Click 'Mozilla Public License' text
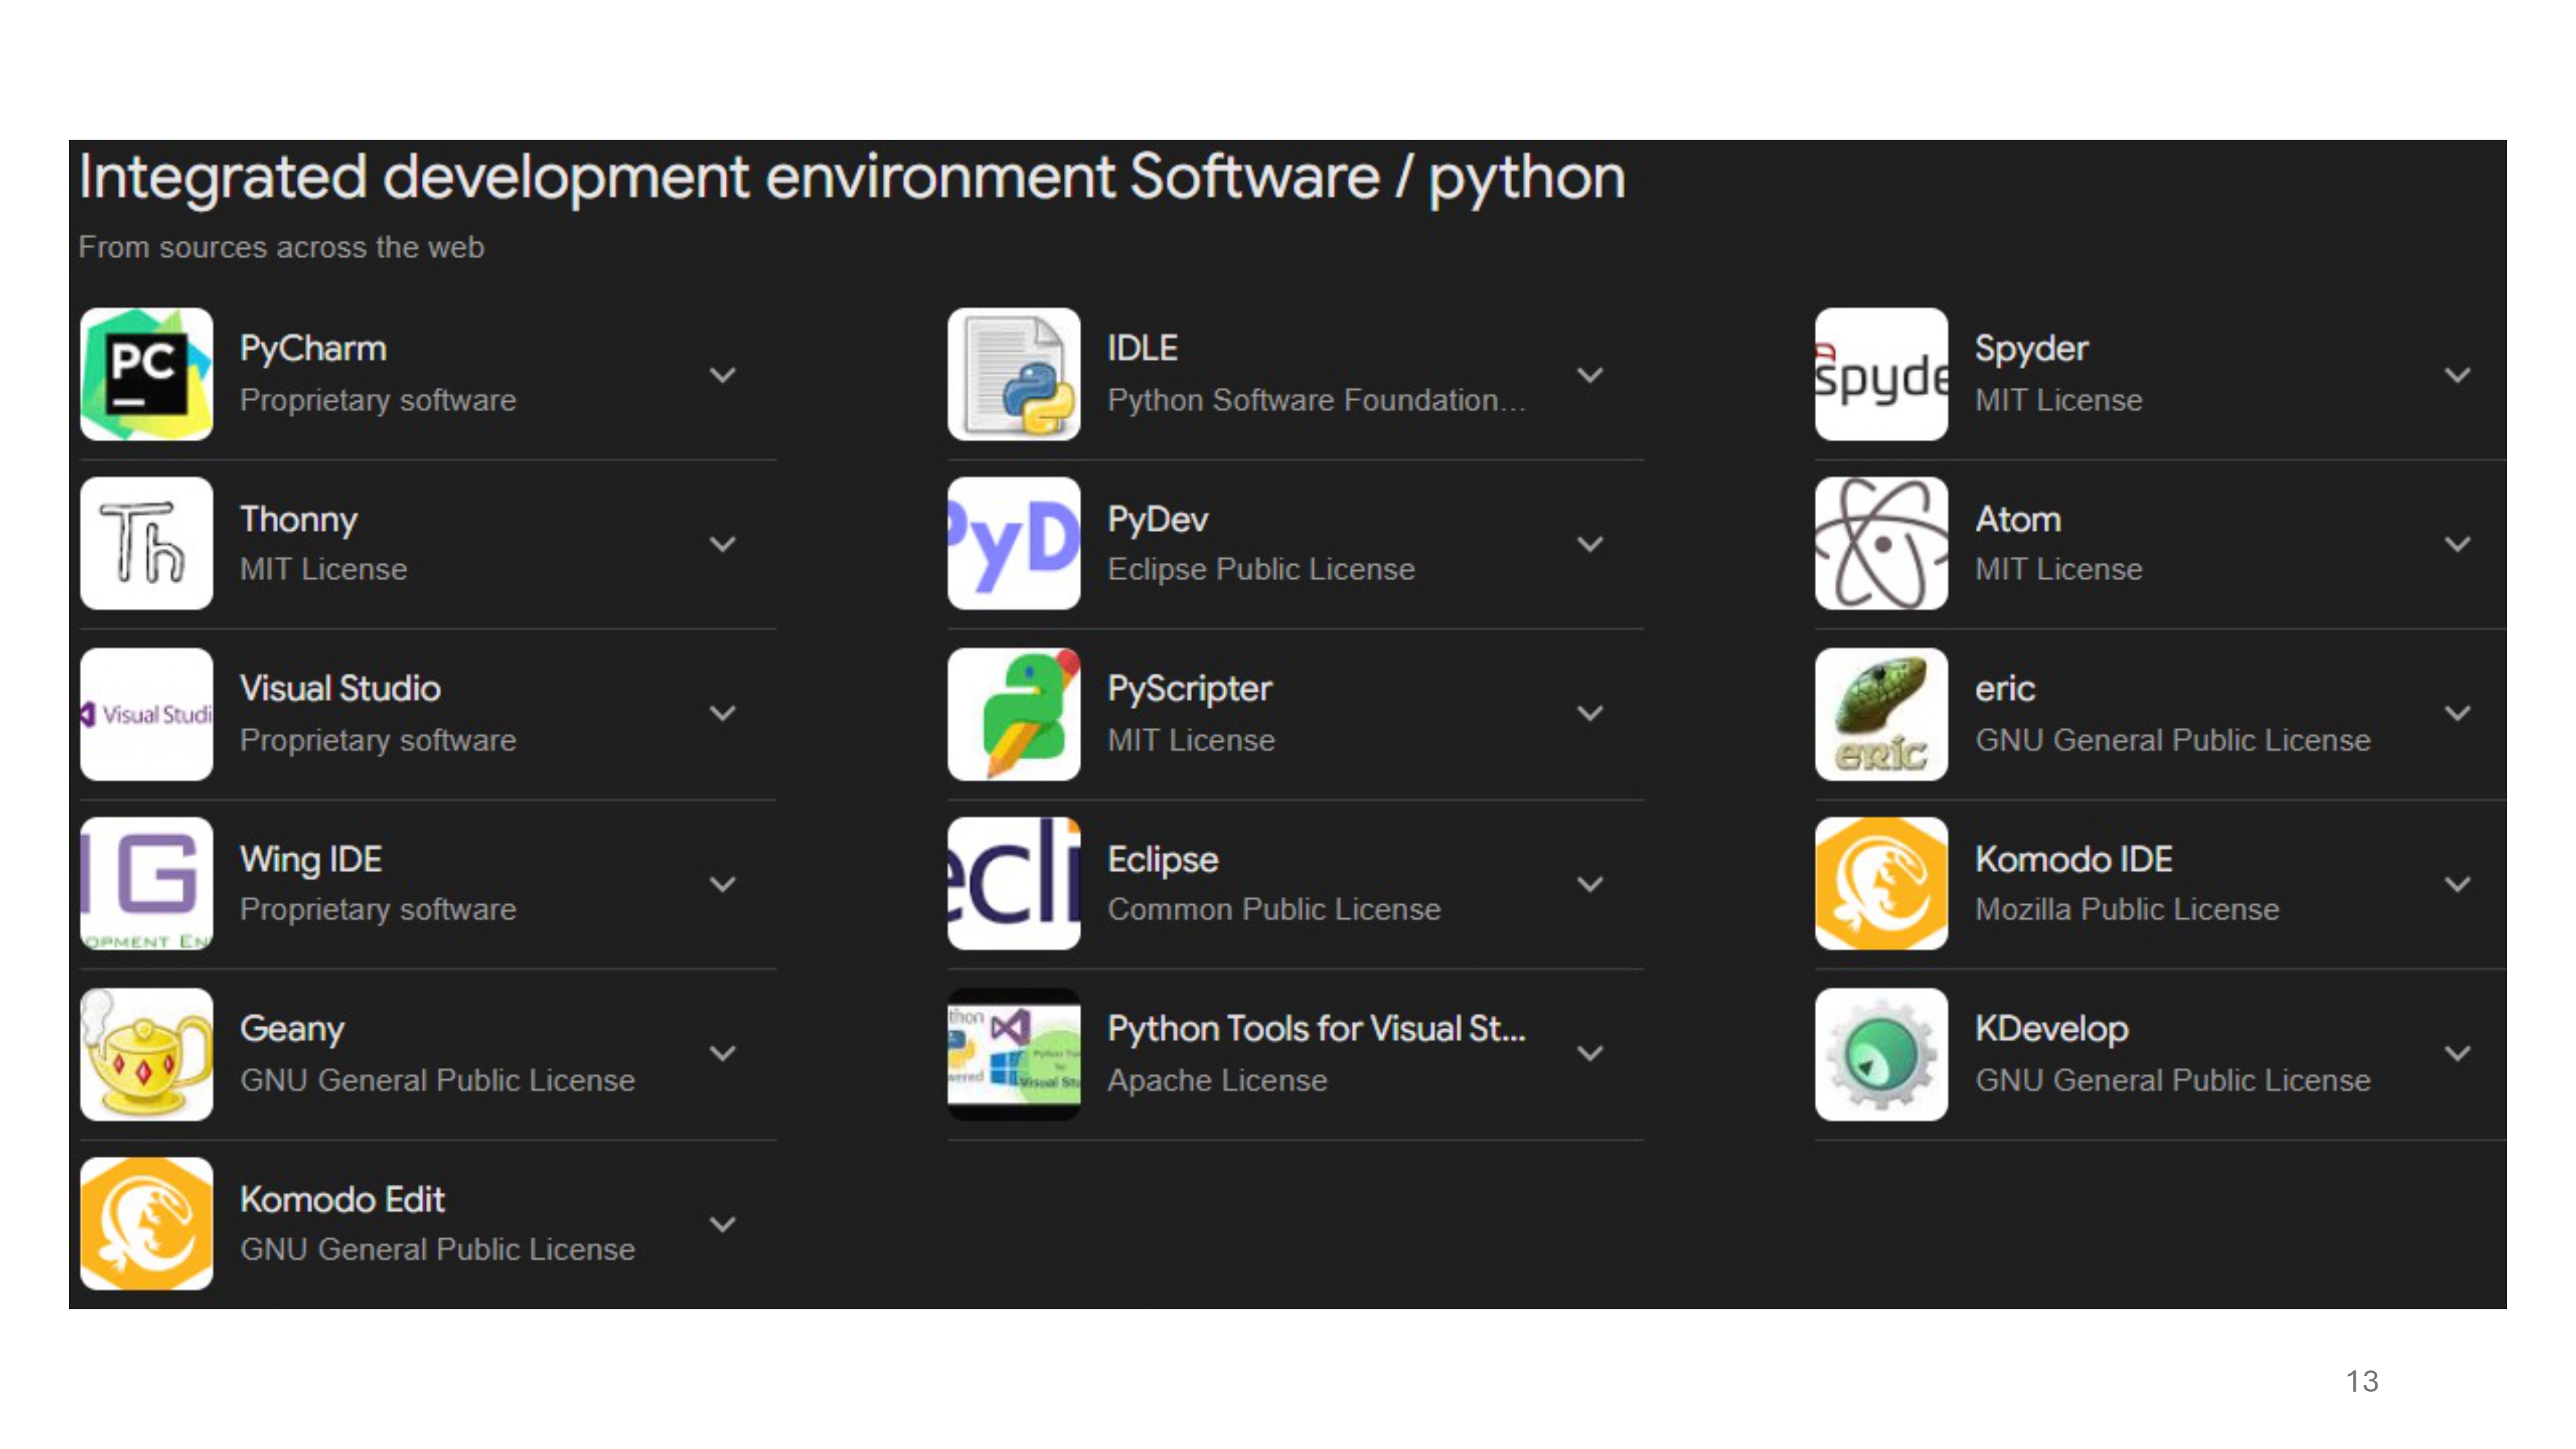The image size is (2576, 1449). click(2127, 909)
